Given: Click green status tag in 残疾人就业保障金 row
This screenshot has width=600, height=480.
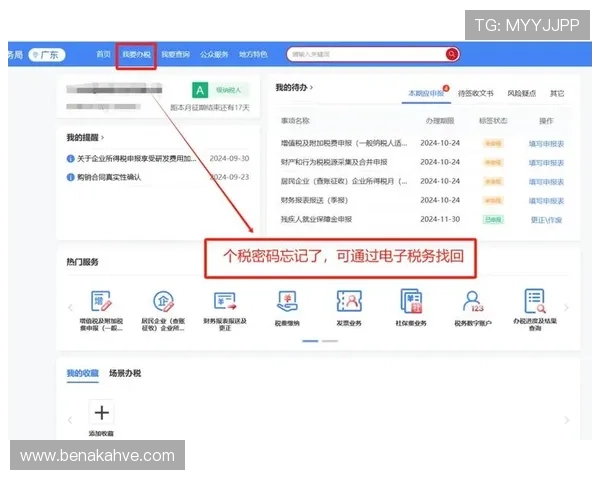Looking at the screenshot, I should [x=493, y=220].
